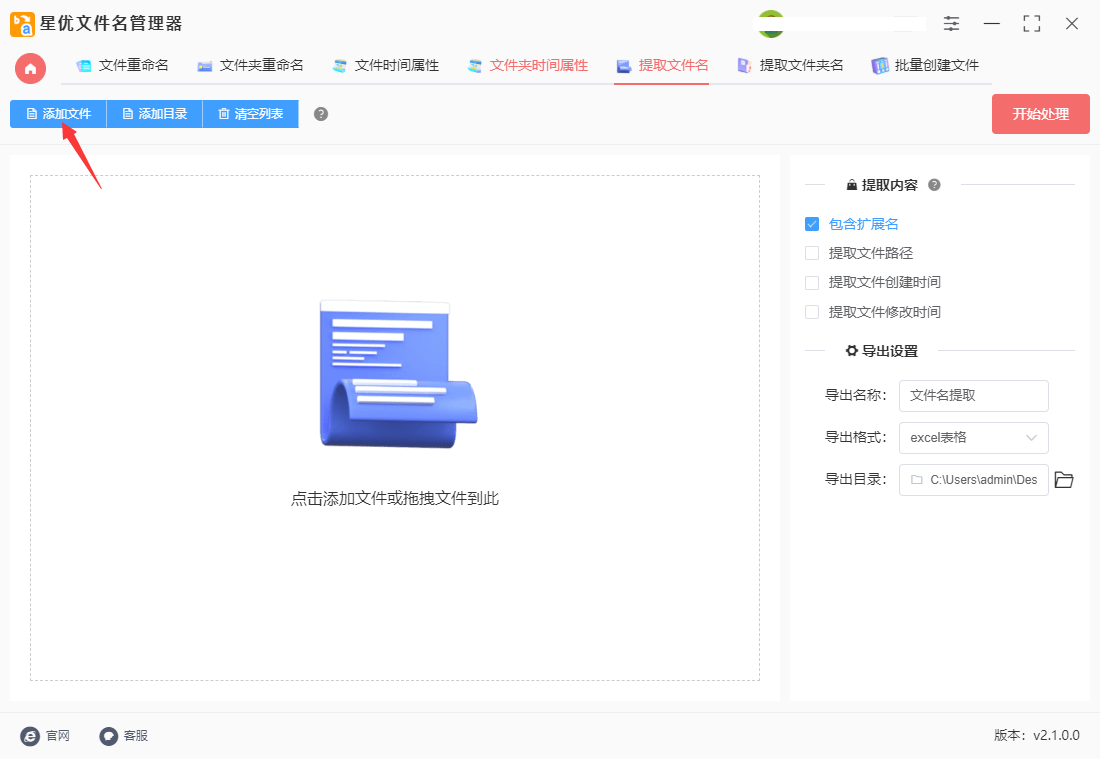Go to the home screen icon
1100x760 pixels.
(x=30, y=69)
